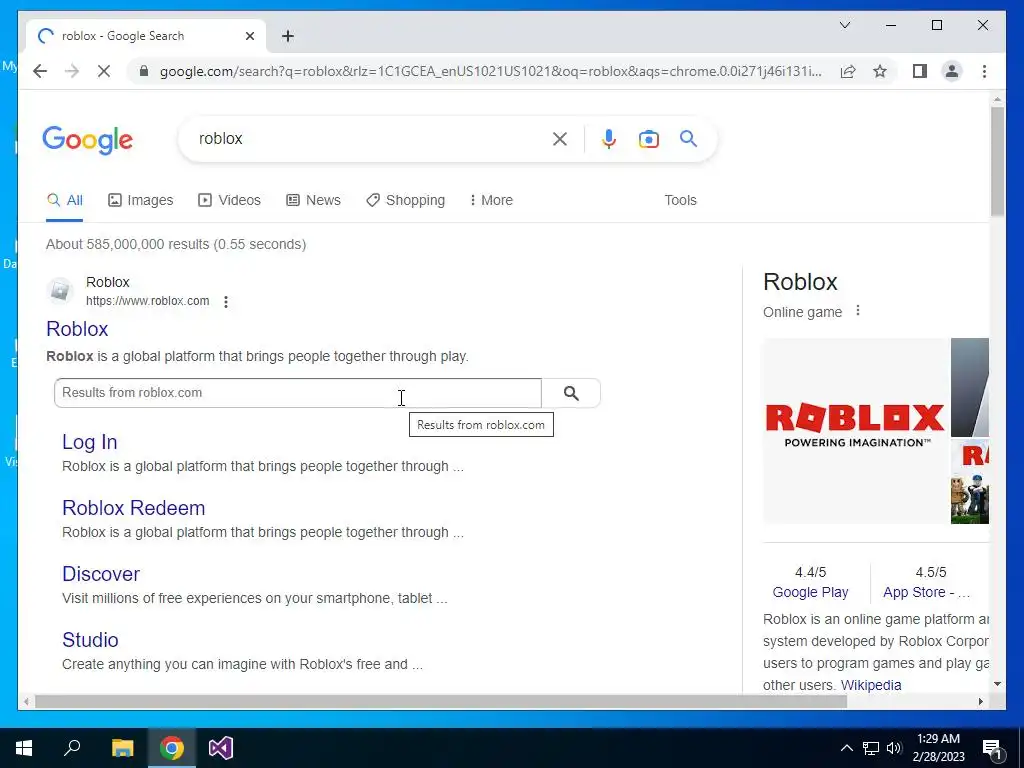
Task: Open Windows taskbar search
Action: [72, 748]
